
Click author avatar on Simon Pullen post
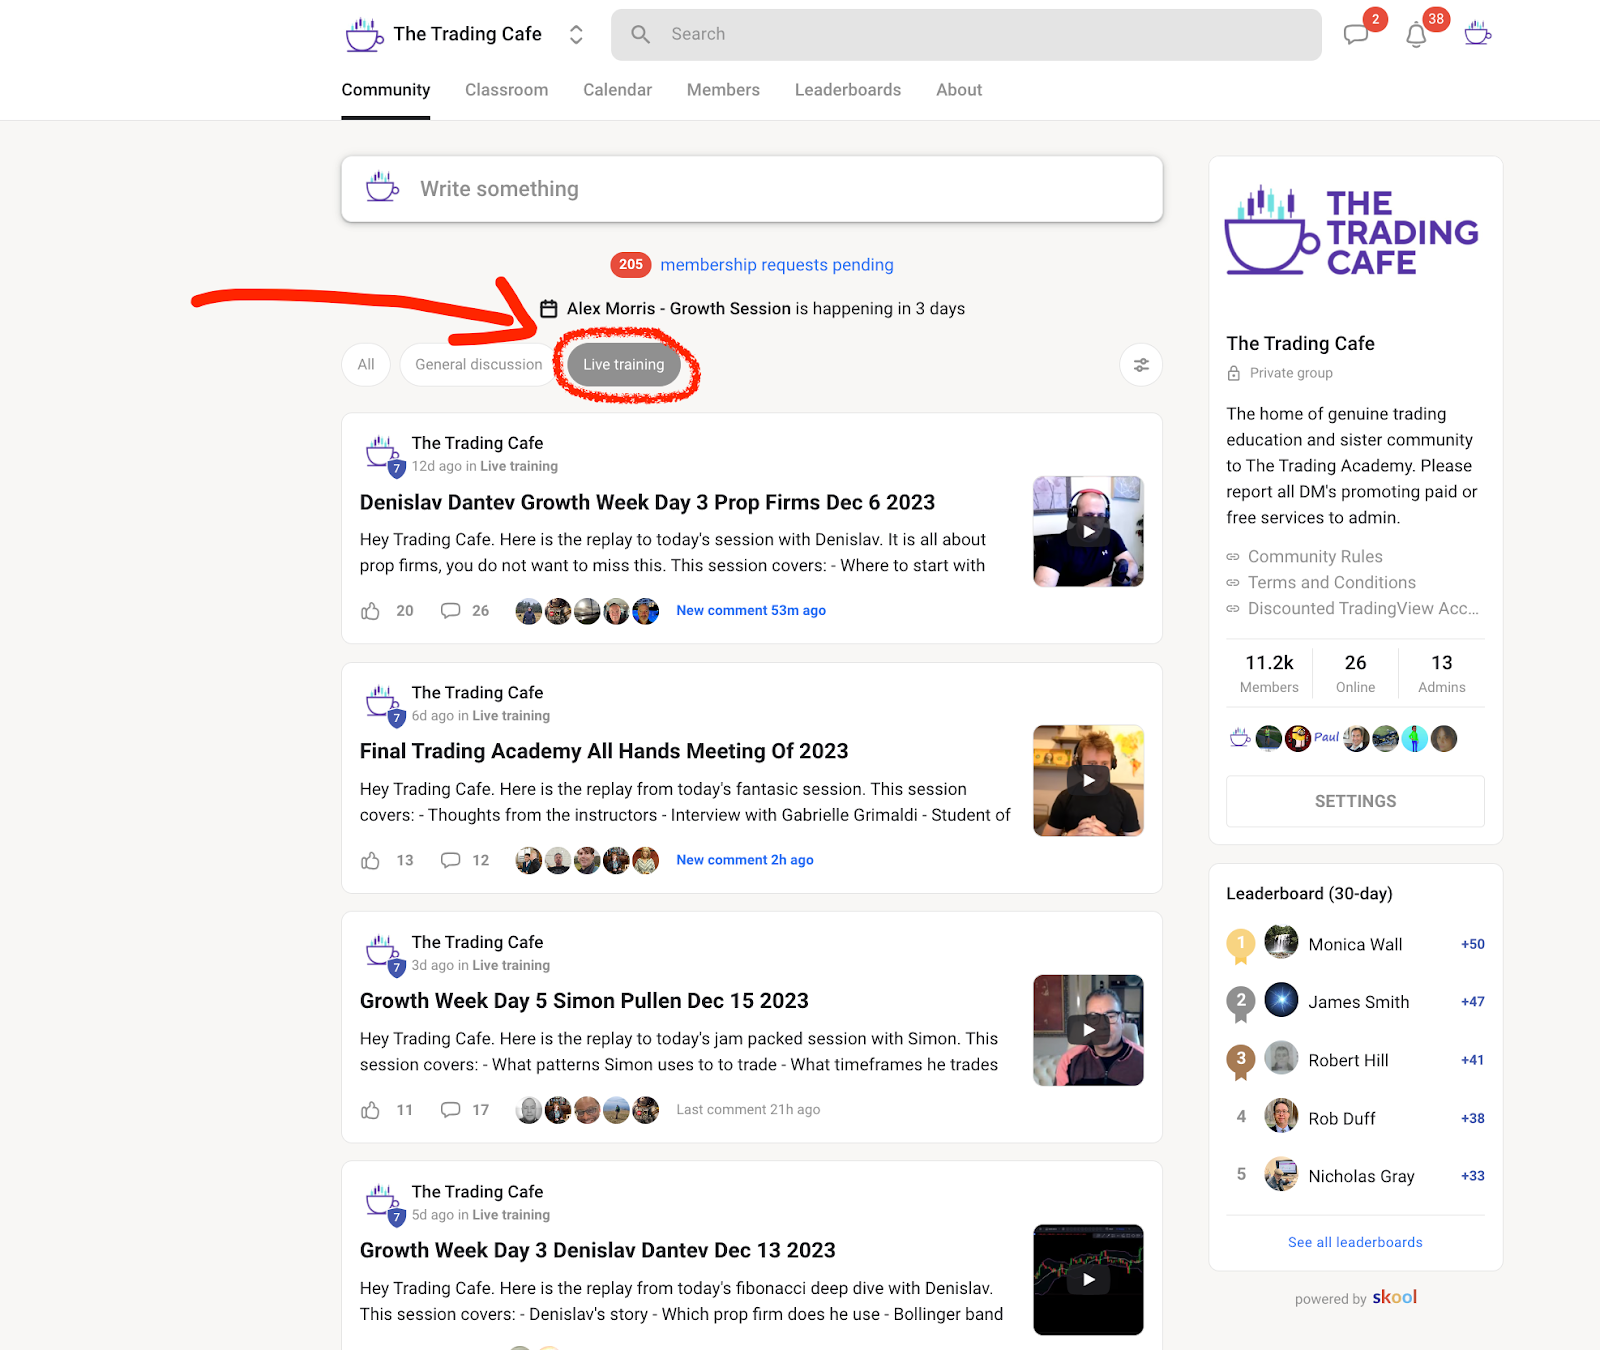pos(382,953)
